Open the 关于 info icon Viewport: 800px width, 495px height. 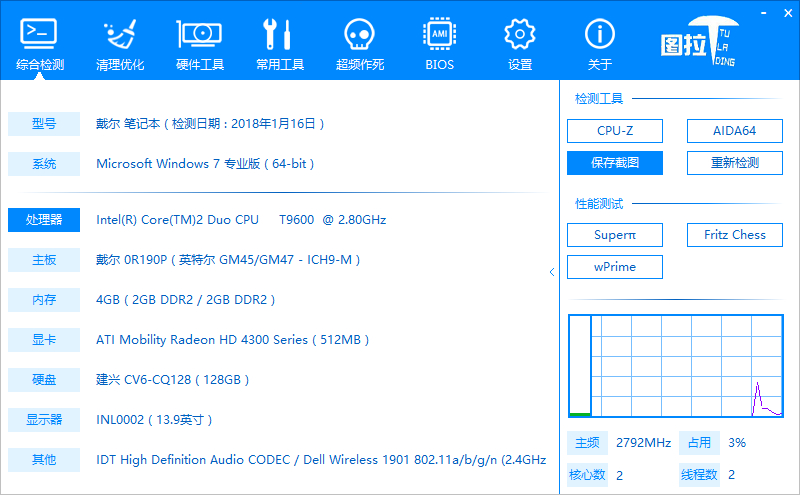[599, 34]
